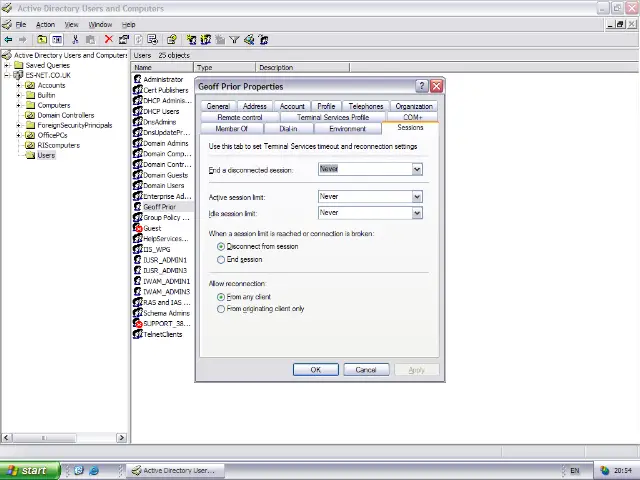Toggle the Show/Hide Console Tree icon
640x480 pixels.
point(57,40)
